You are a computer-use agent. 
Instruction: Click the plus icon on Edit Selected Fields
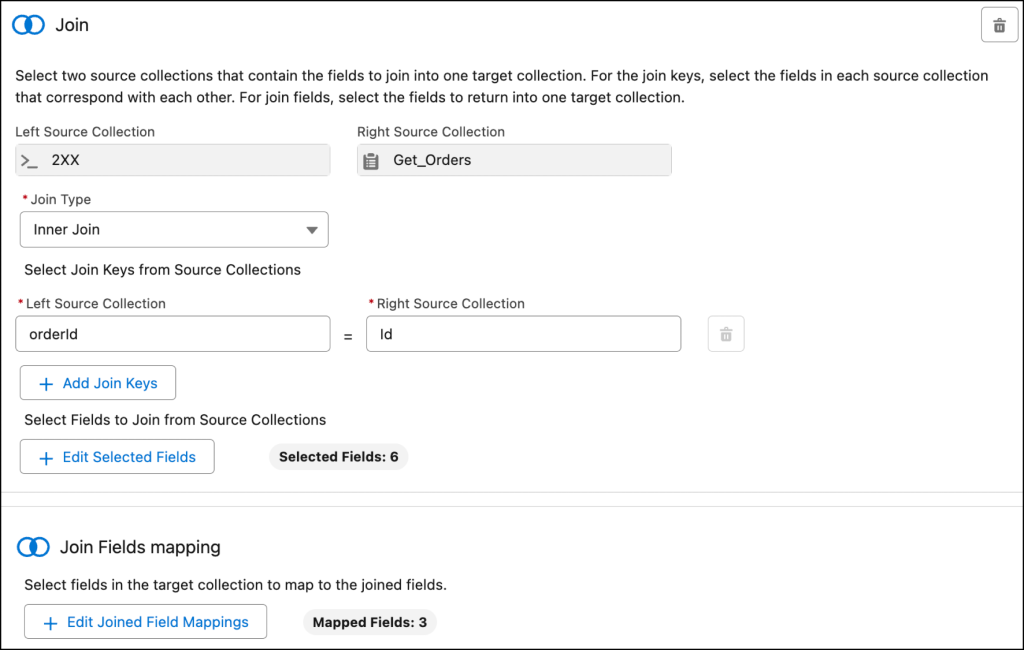pos(45,457)
